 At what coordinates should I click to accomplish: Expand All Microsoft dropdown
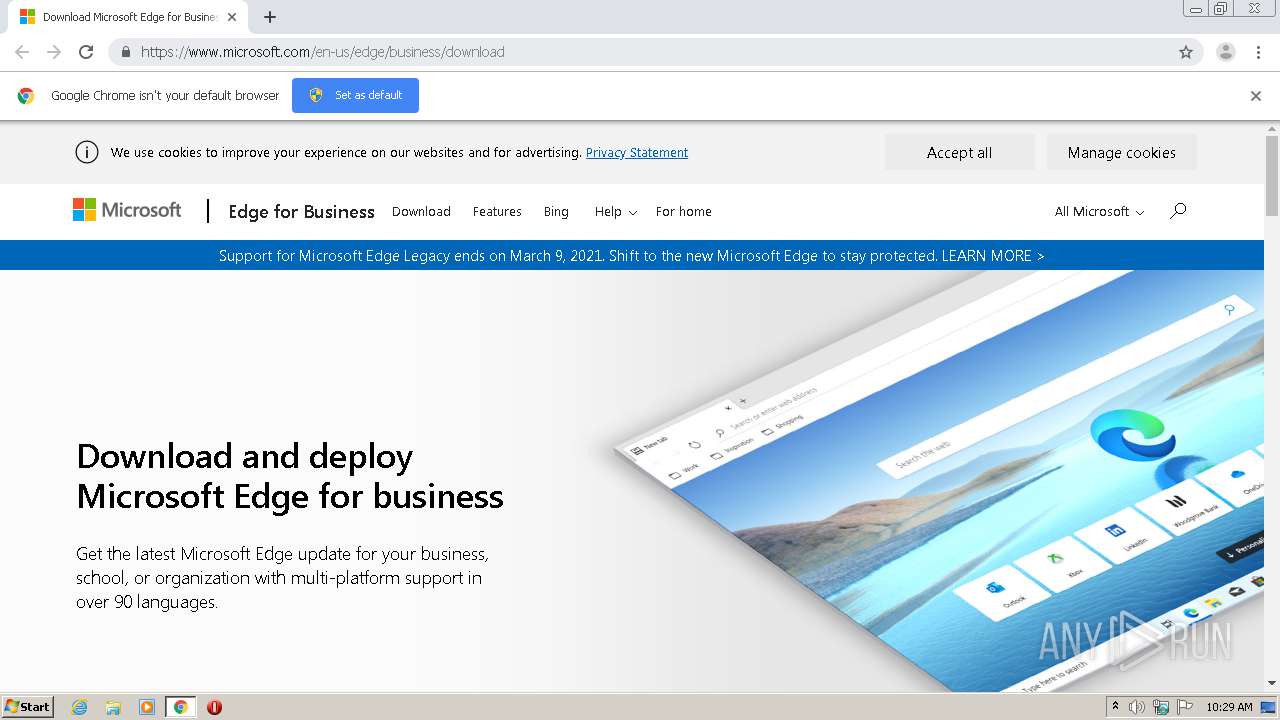point(1099,211)
